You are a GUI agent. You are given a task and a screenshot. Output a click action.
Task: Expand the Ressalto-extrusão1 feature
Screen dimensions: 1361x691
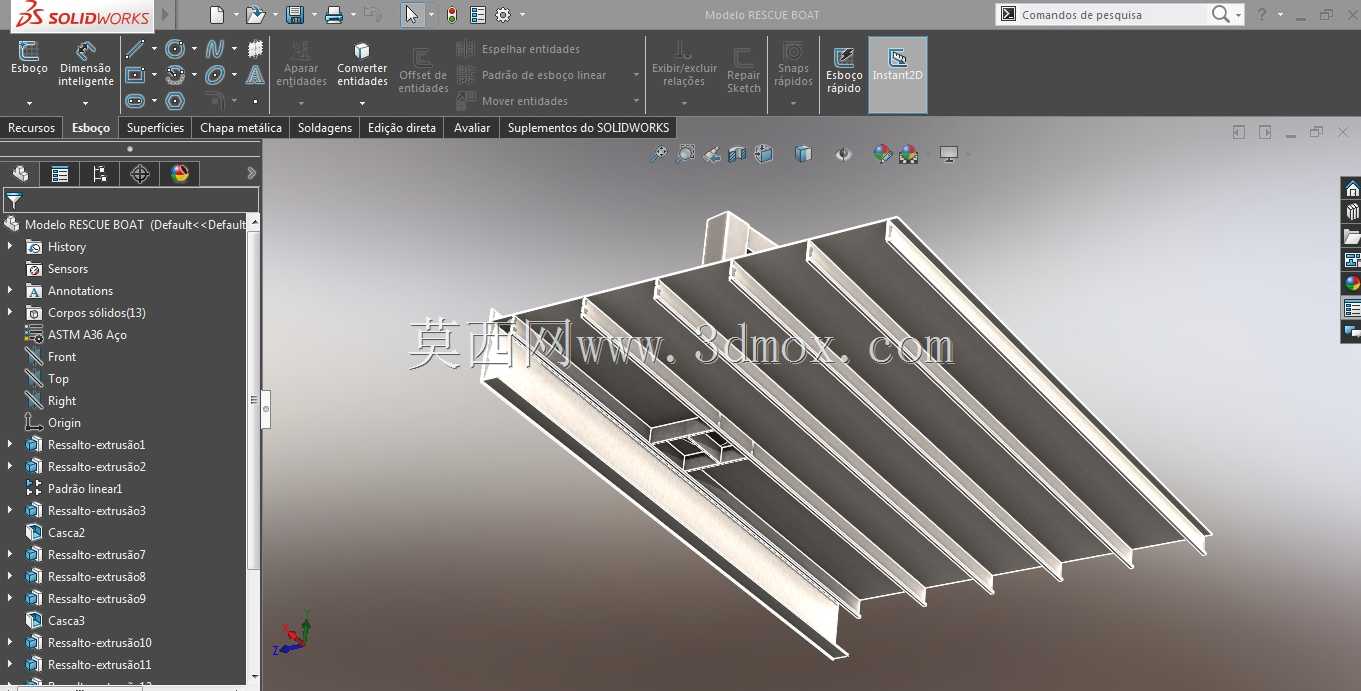(10, 444)
